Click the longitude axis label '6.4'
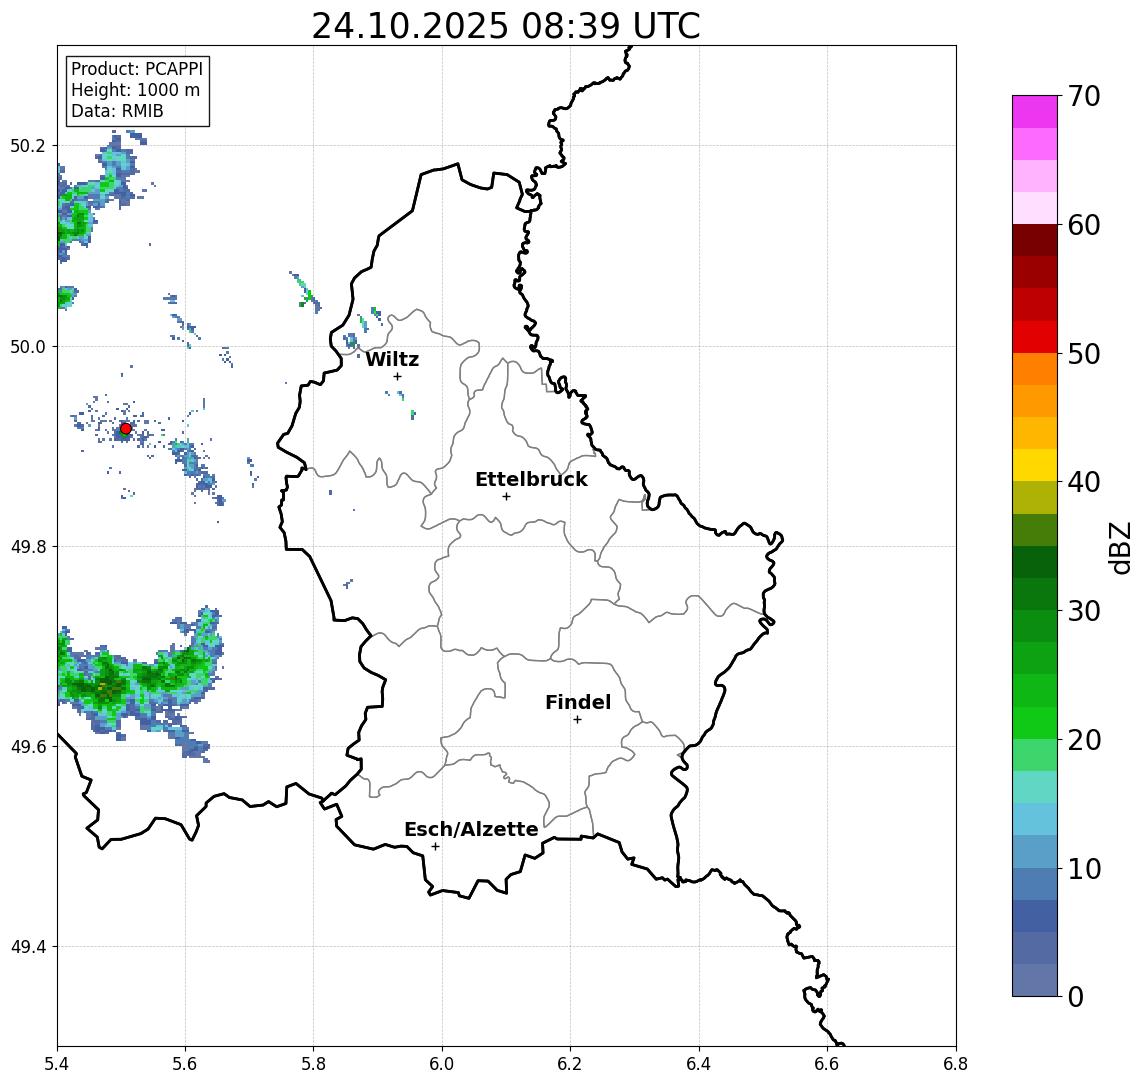 coord(699,1064)
